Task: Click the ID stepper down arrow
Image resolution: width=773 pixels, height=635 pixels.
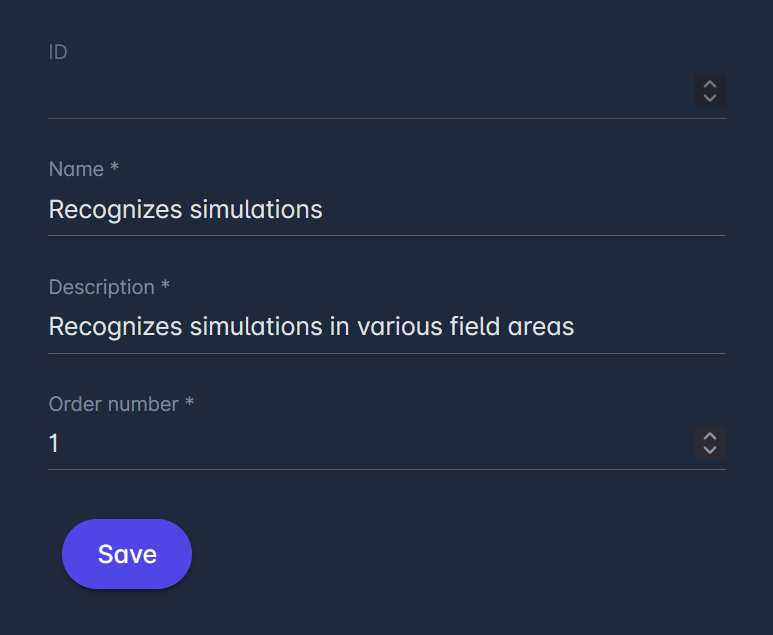Action: click(709, 98)
